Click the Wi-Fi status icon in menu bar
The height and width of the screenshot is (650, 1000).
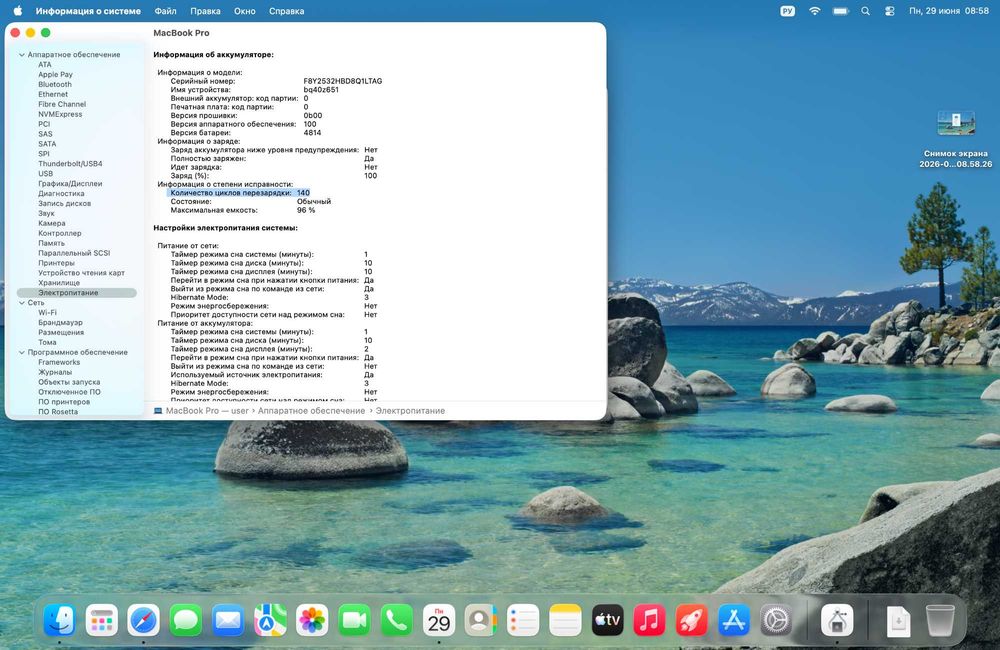pyautogui.click(x=814, y=11)
